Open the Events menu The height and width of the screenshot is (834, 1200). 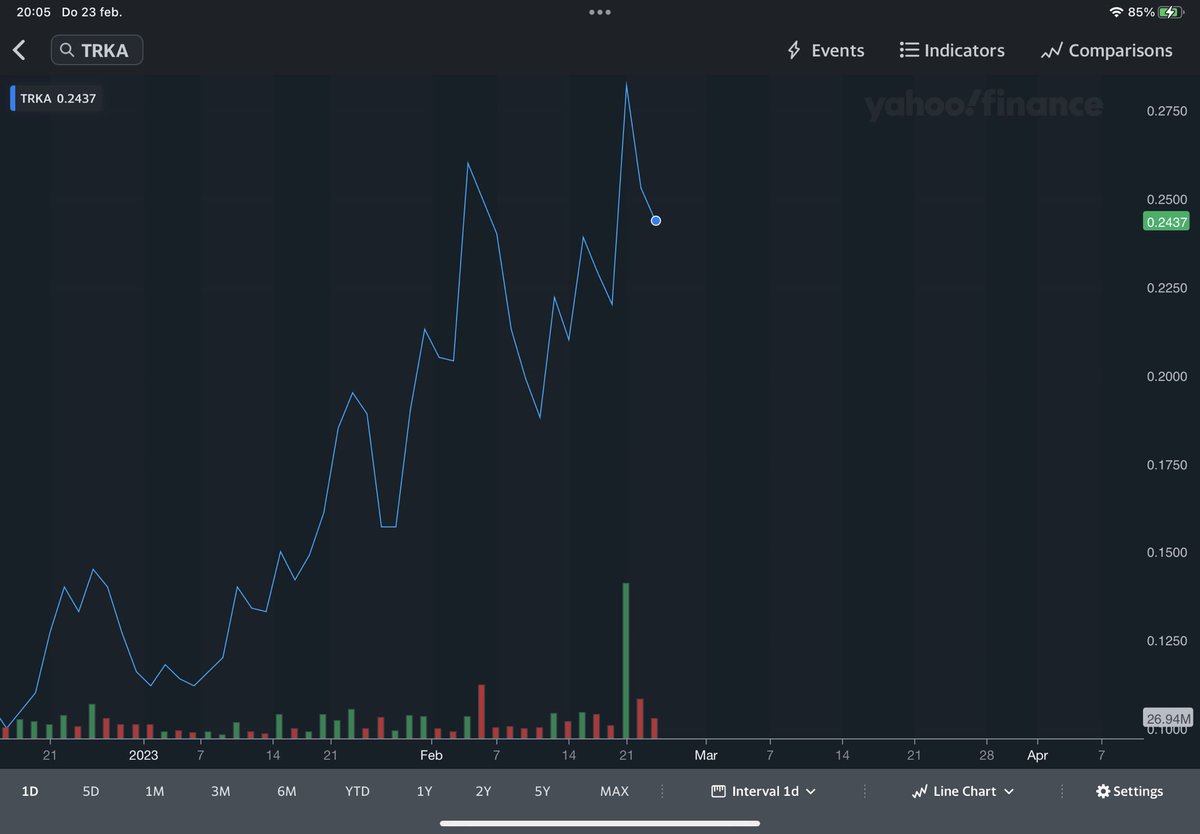[826, 50]
